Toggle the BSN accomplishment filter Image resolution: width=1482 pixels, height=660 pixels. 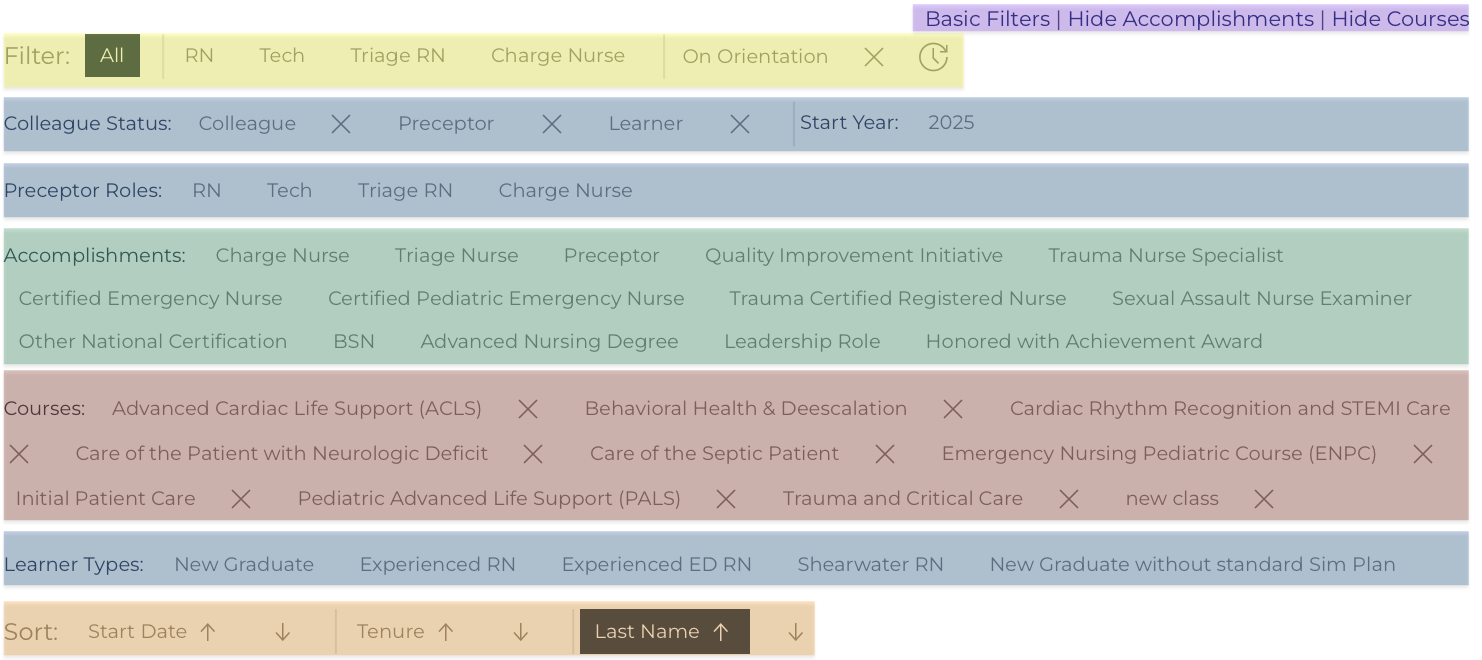click(x=354, y=341)
